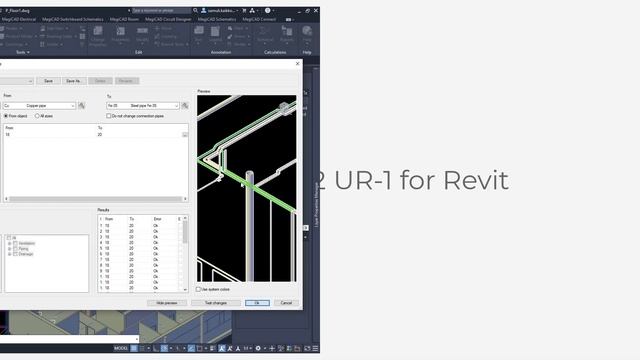This screenshot has width=640, height=360.
Task: Check the Drainage checkbox in tree
Action: 16,254
